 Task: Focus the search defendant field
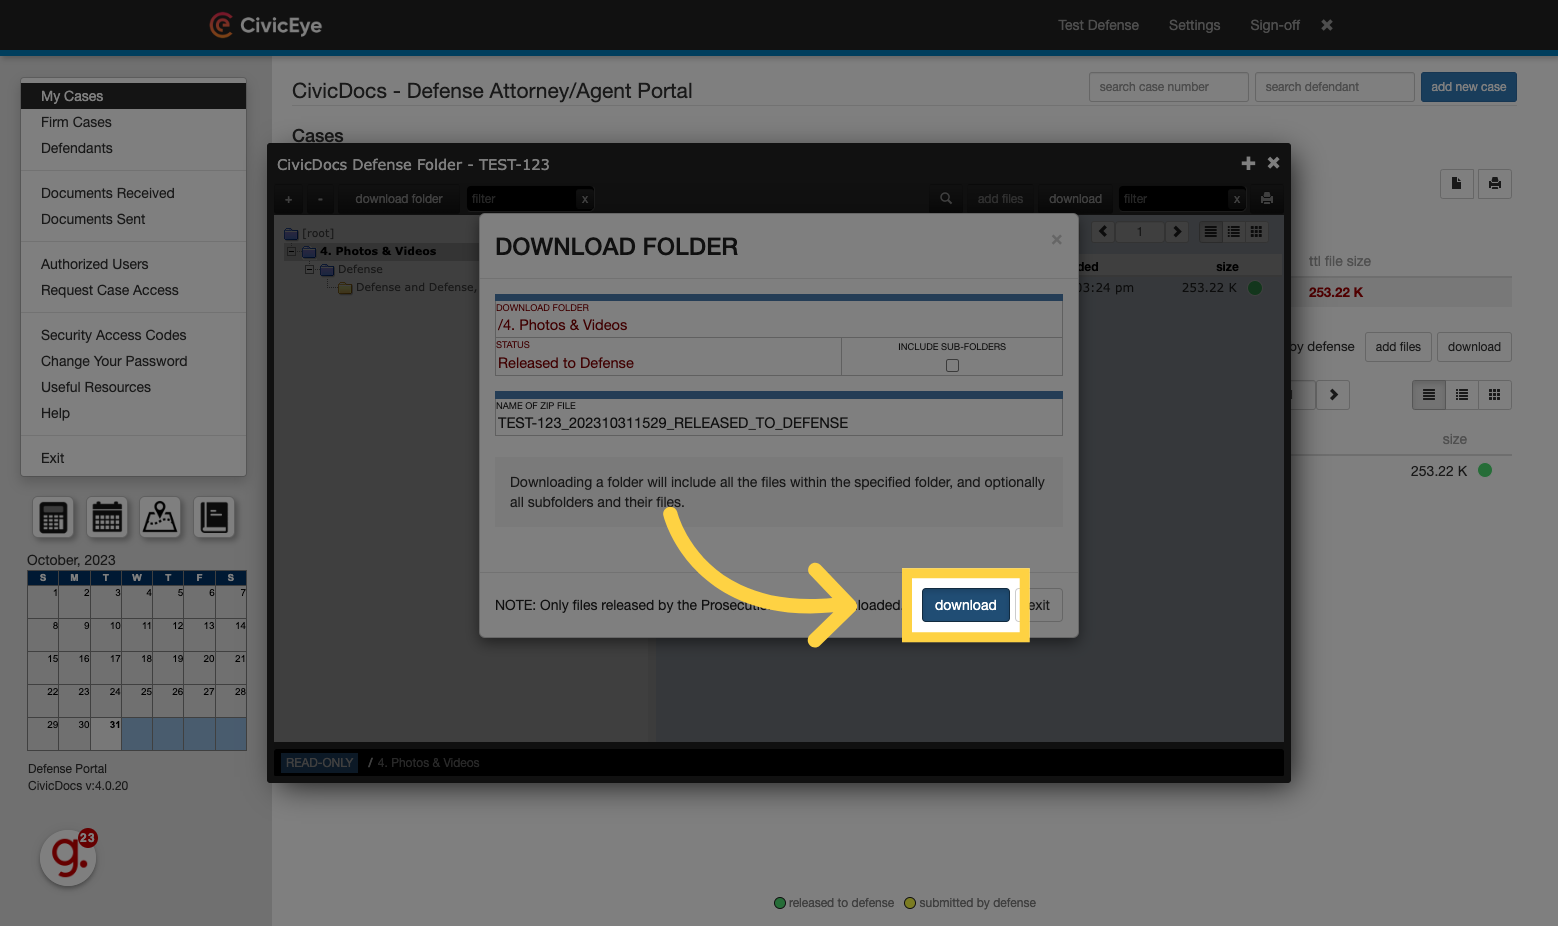(x=1334, y=87)
